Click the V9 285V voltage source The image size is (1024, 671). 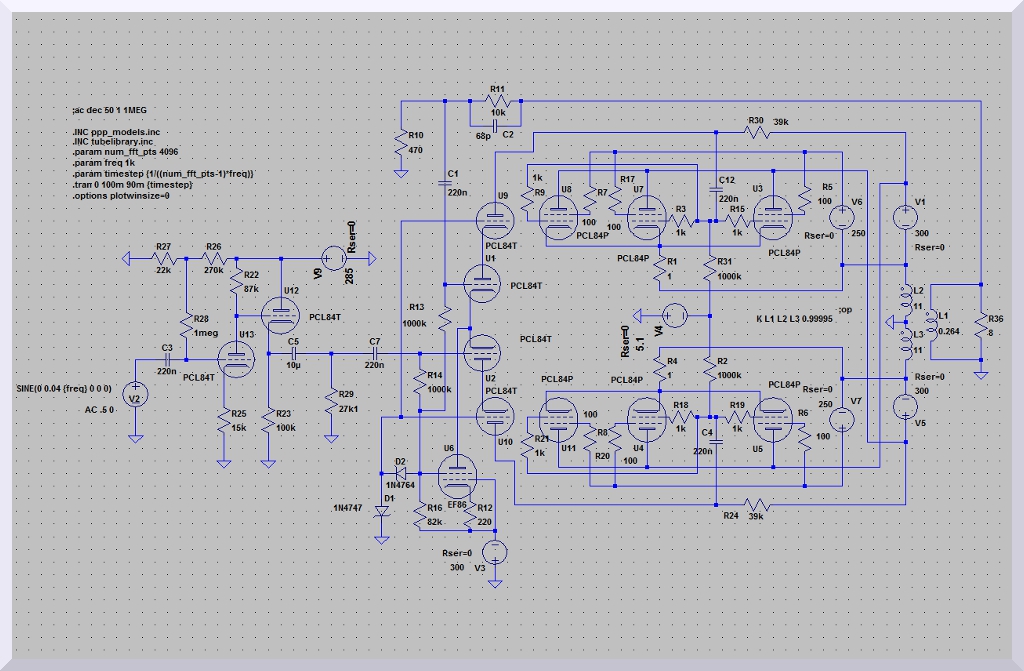point(331,259)
